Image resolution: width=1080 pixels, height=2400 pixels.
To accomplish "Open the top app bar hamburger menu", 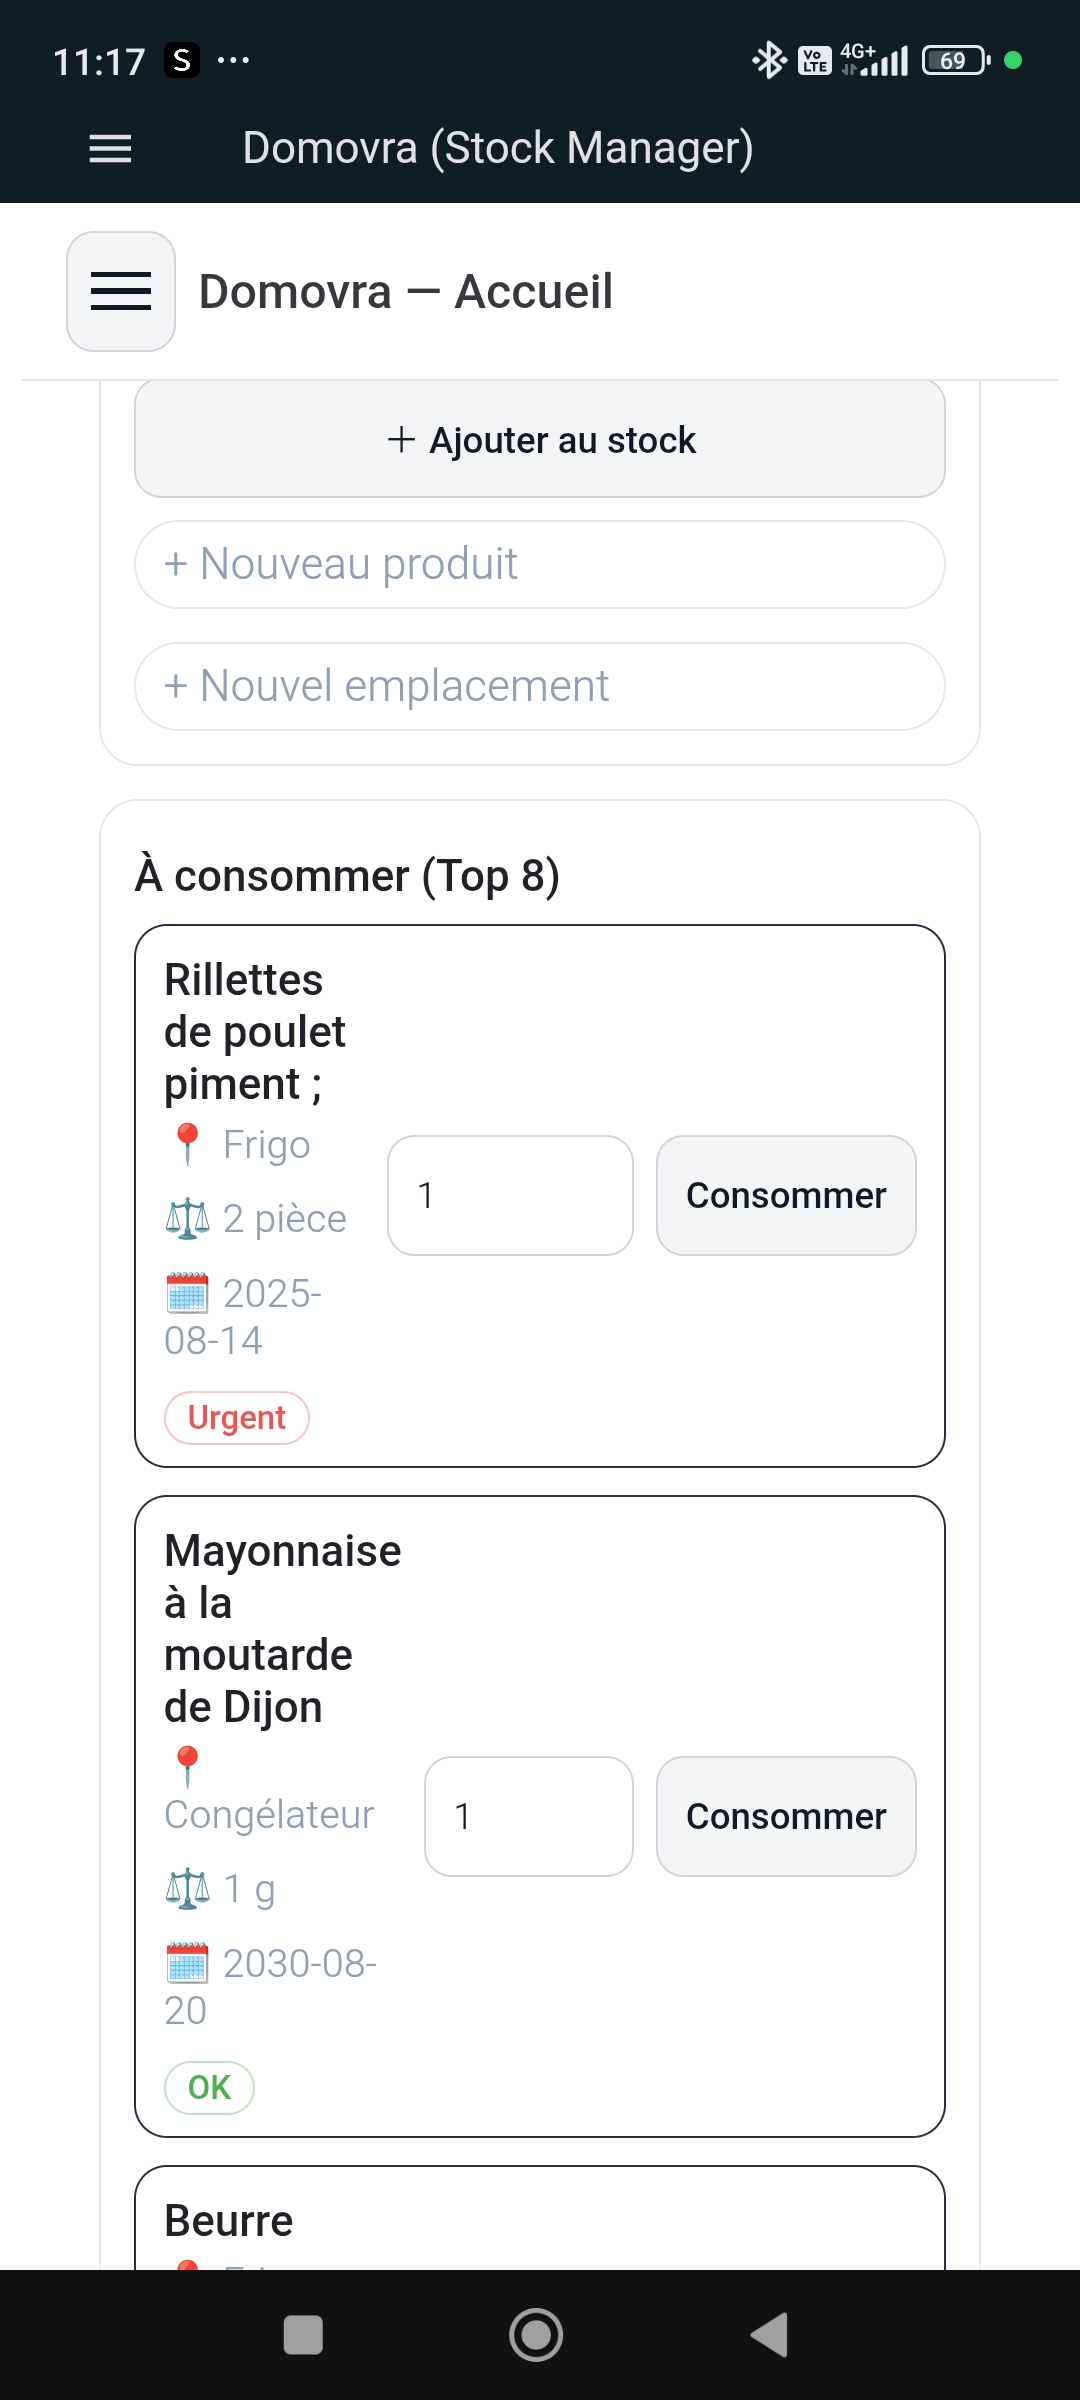I will pyautogui.click(x=110, y=149).
